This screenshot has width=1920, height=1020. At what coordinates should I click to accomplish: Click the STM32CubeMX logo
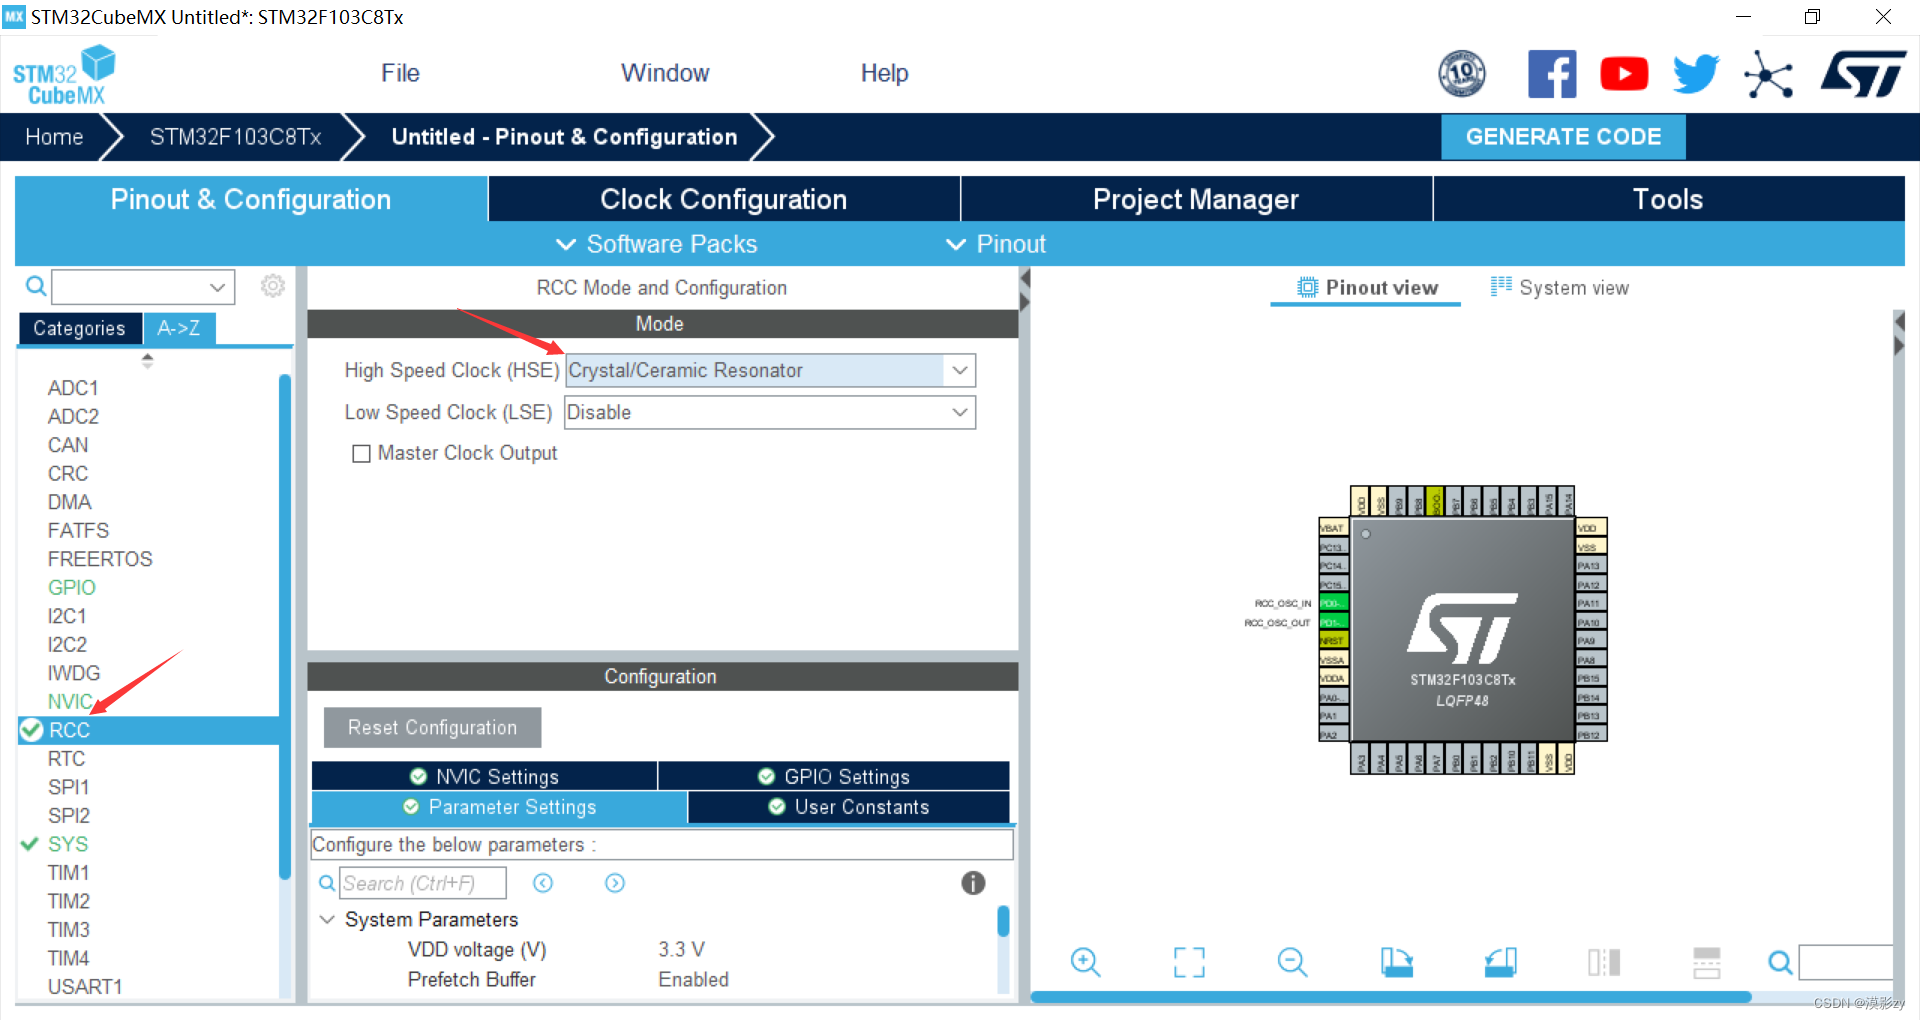[x=64, y=75]
